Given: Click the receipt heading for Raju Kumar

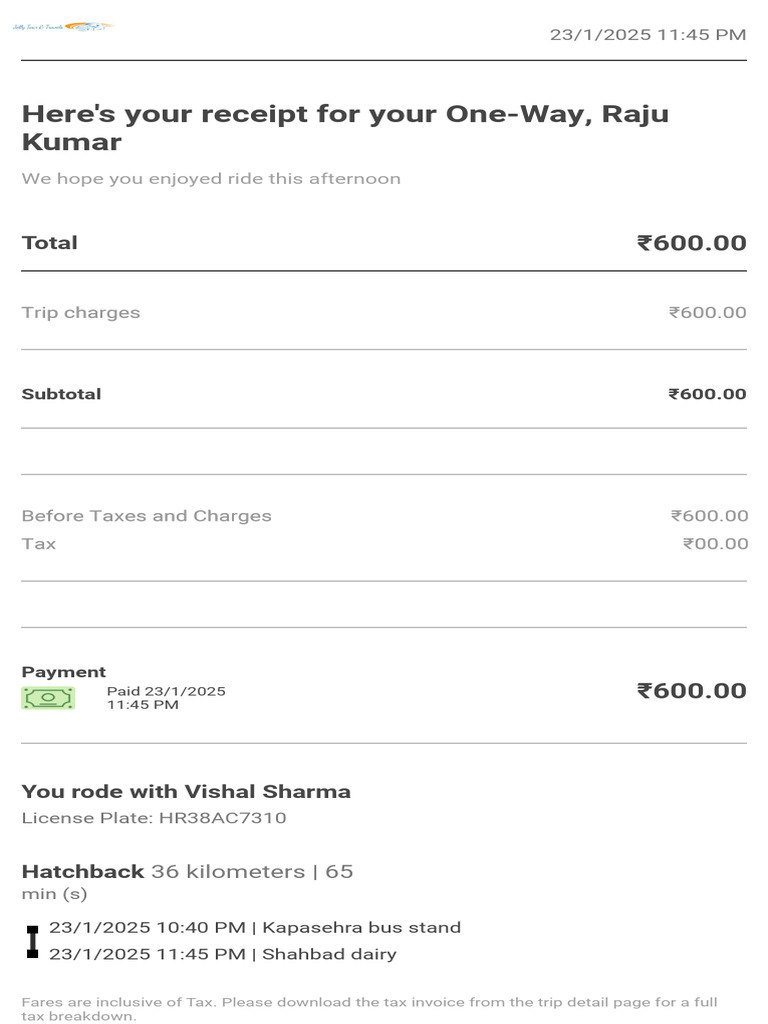Looking at the screenshot, I should pos(345,127).
